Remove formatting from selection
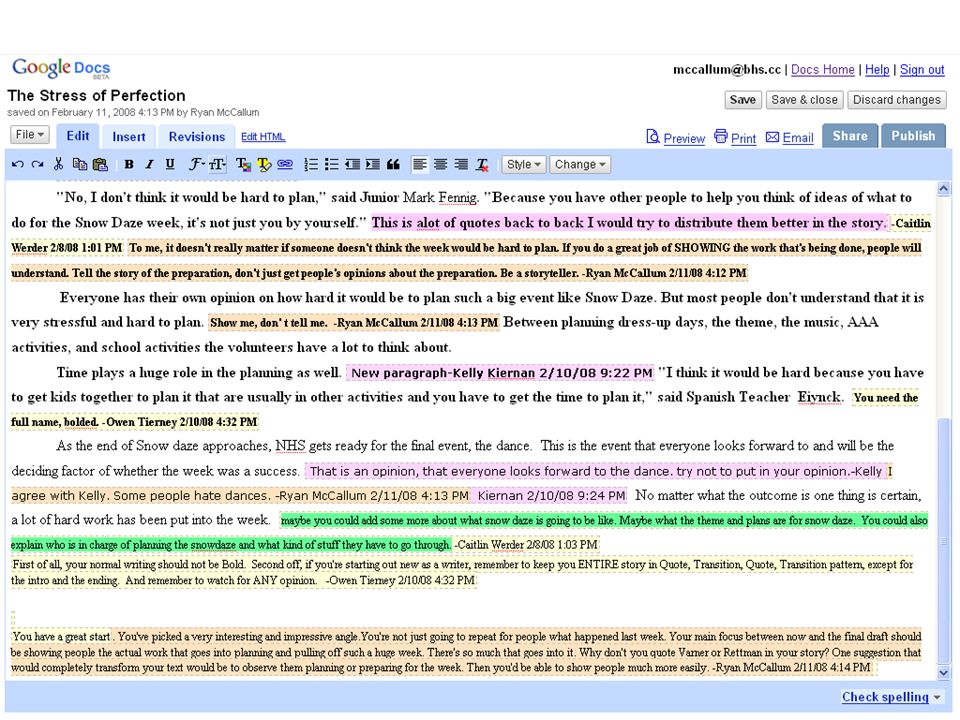This screenshot has width=960, height=720. coord(482,164)
